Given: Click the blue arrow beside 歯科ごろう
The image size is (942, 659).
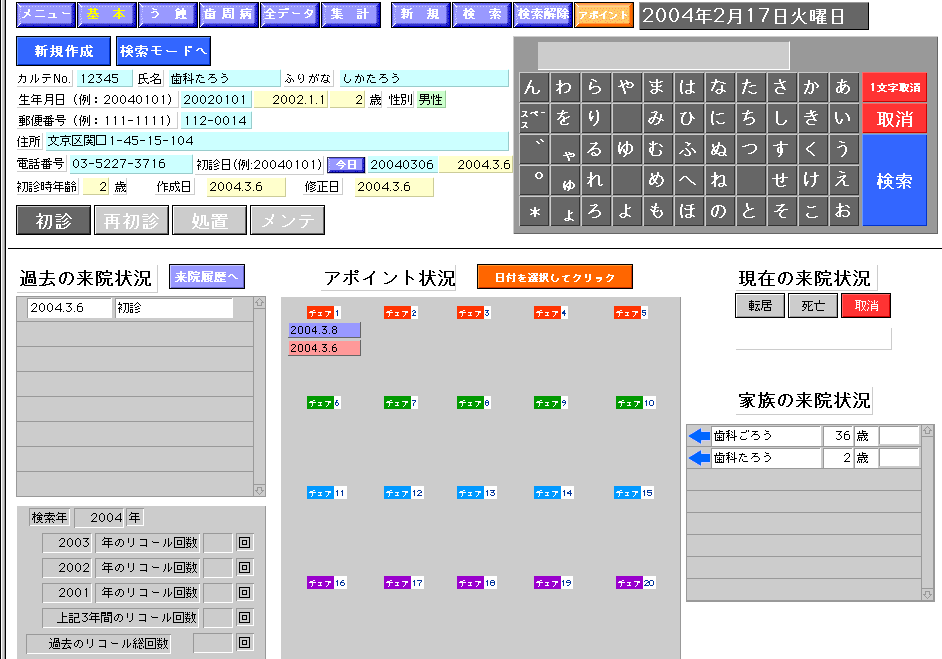Looking at the screenshot, I should coord(699,436).
